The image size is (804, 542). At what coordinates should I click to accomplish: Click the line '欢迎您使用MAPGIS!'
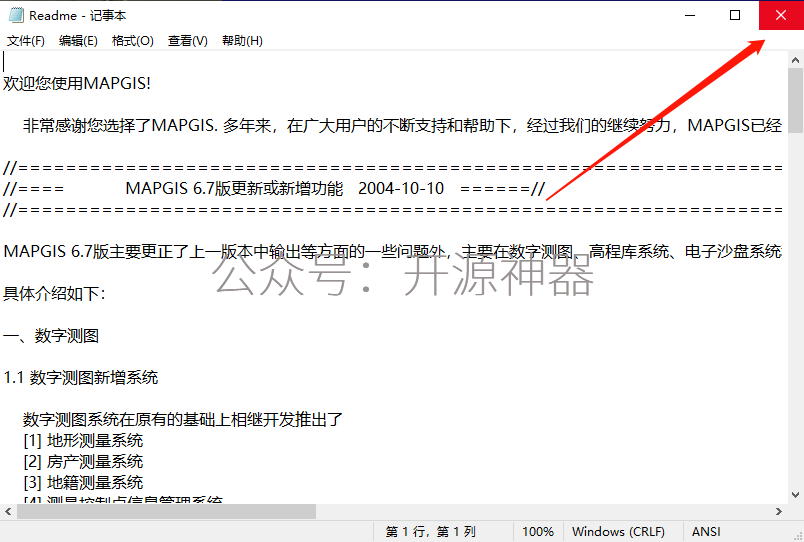point(77,83)
